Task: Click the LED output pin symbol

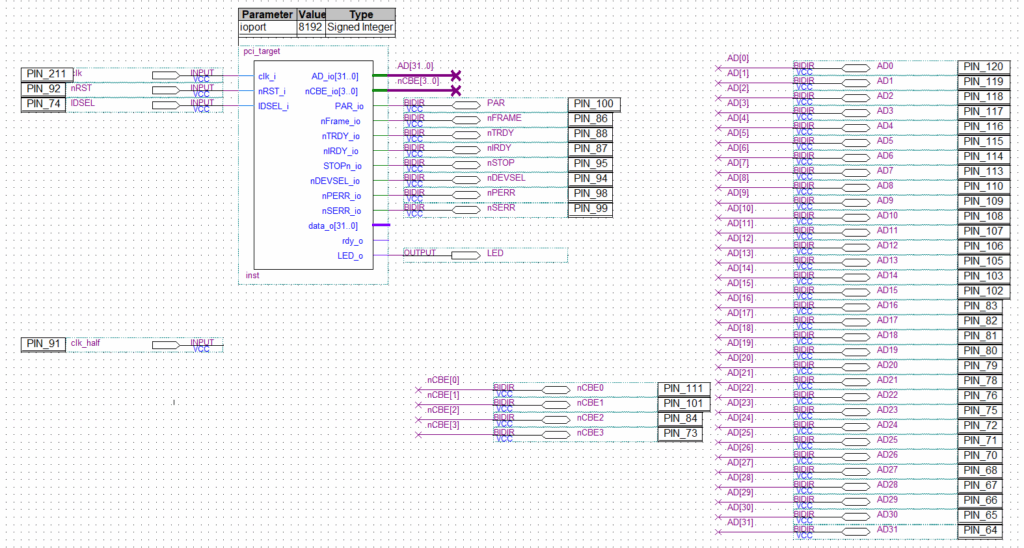Action: point(465,255)
